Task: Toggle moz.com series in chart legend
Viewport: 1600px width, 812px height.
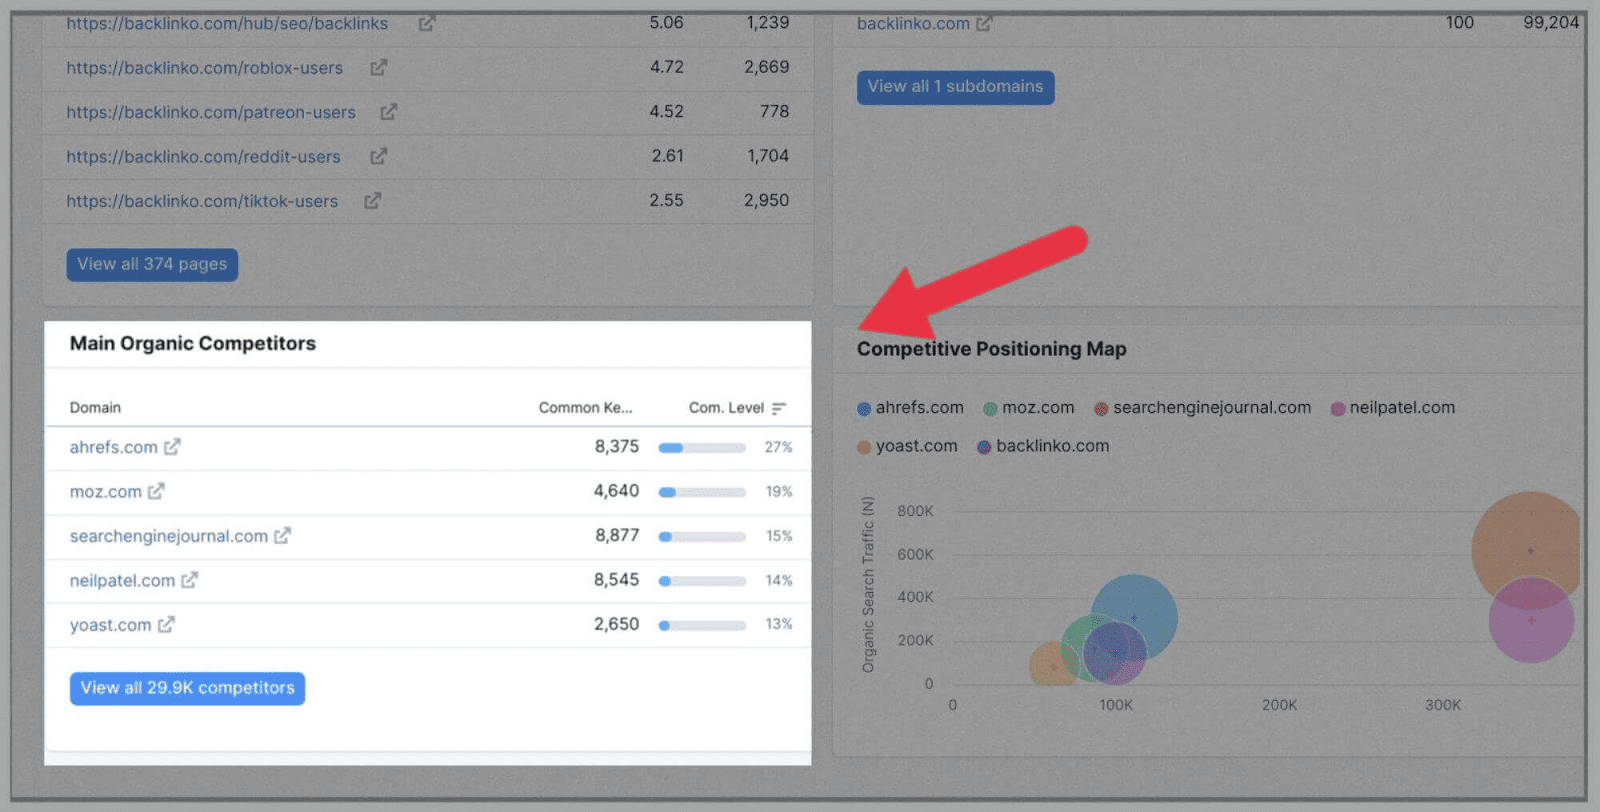Action: pos(1029,408)
